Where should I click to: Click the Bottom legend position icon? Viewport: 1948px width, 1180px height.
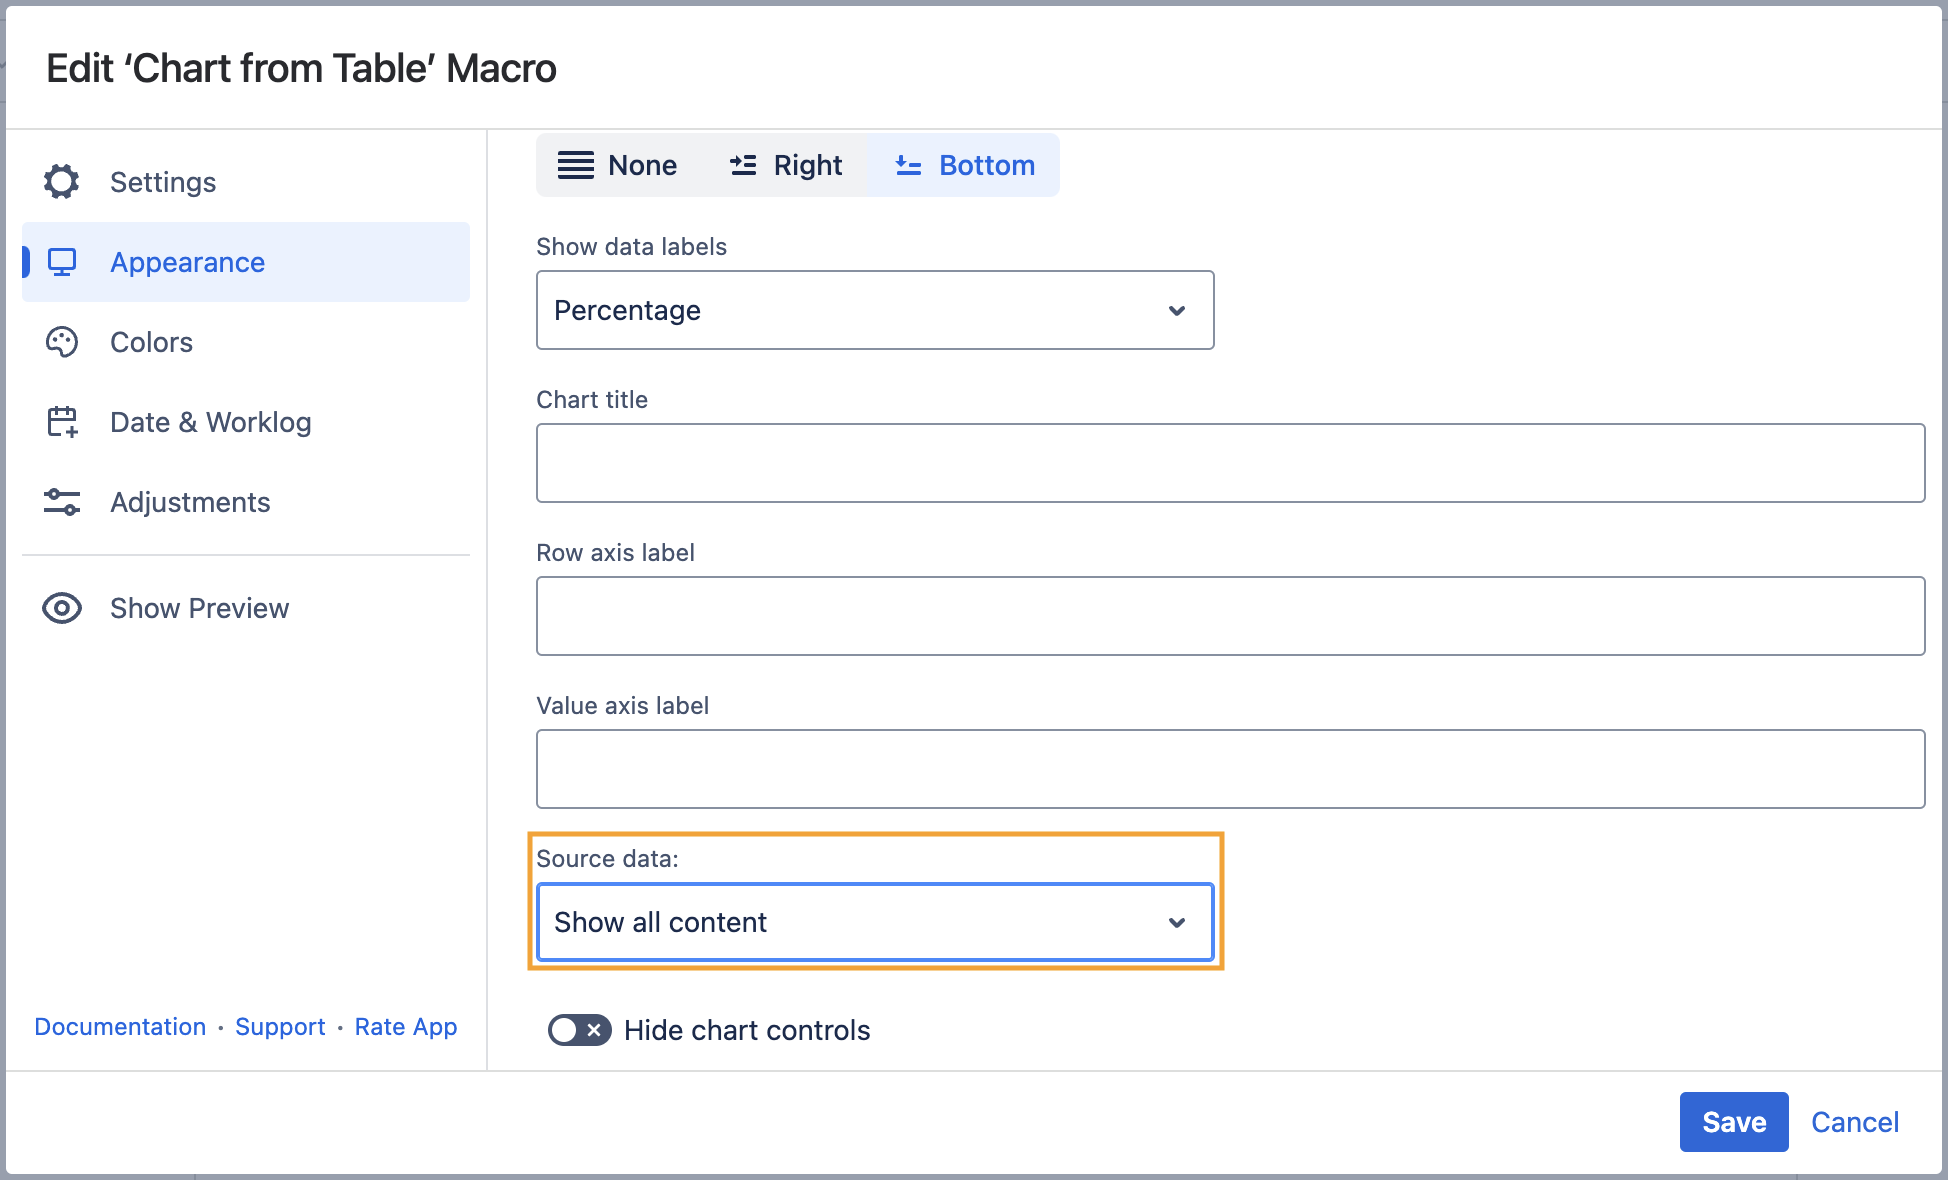pos(908,165)
